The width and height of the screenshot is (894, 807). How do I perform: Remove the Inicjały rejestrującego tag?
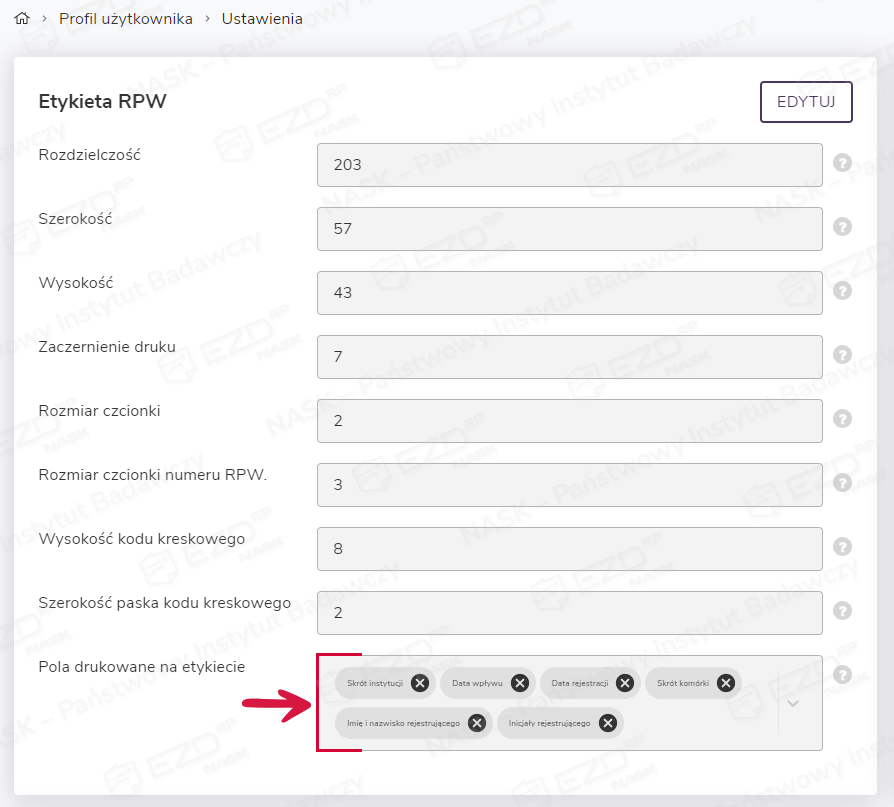point(607,723)
